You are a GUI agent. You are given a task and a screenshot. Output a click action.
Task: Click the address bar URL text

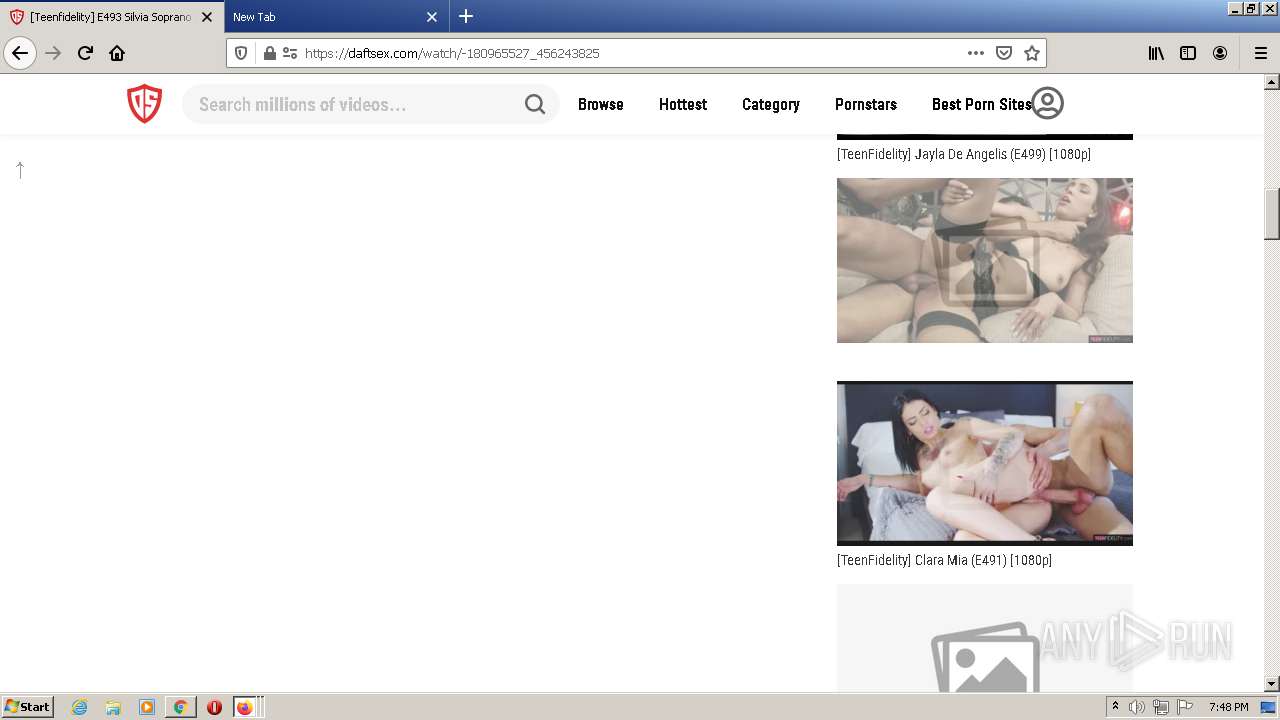click(452, 53)
